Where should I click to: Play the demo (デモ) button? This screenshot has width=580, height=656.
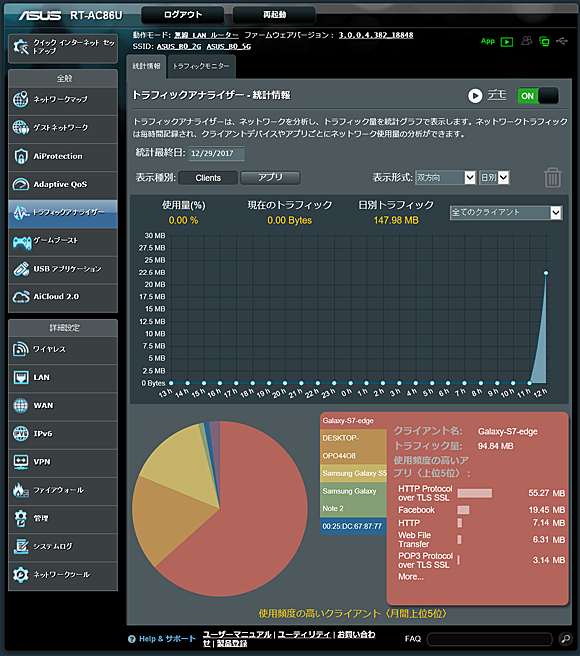475,96
